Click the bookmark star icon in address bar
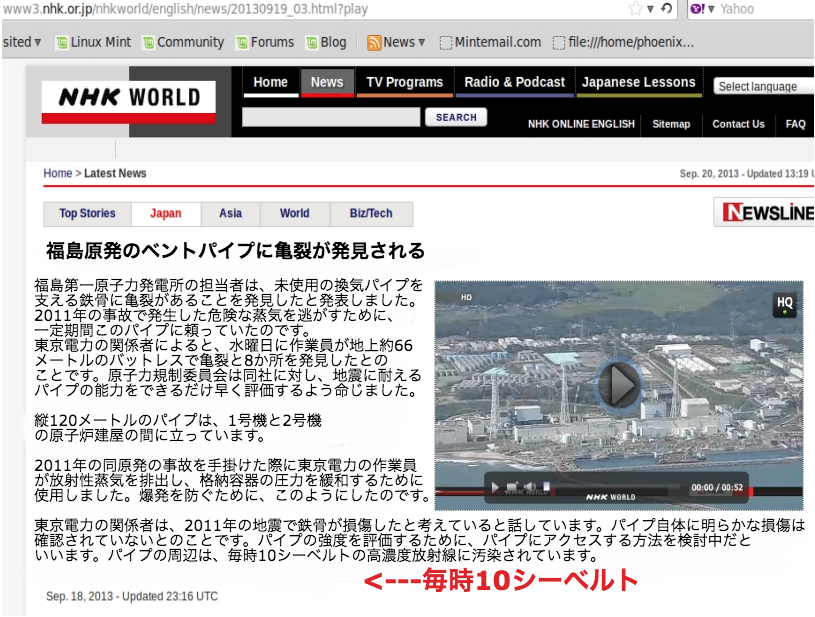 coord(635,8)
